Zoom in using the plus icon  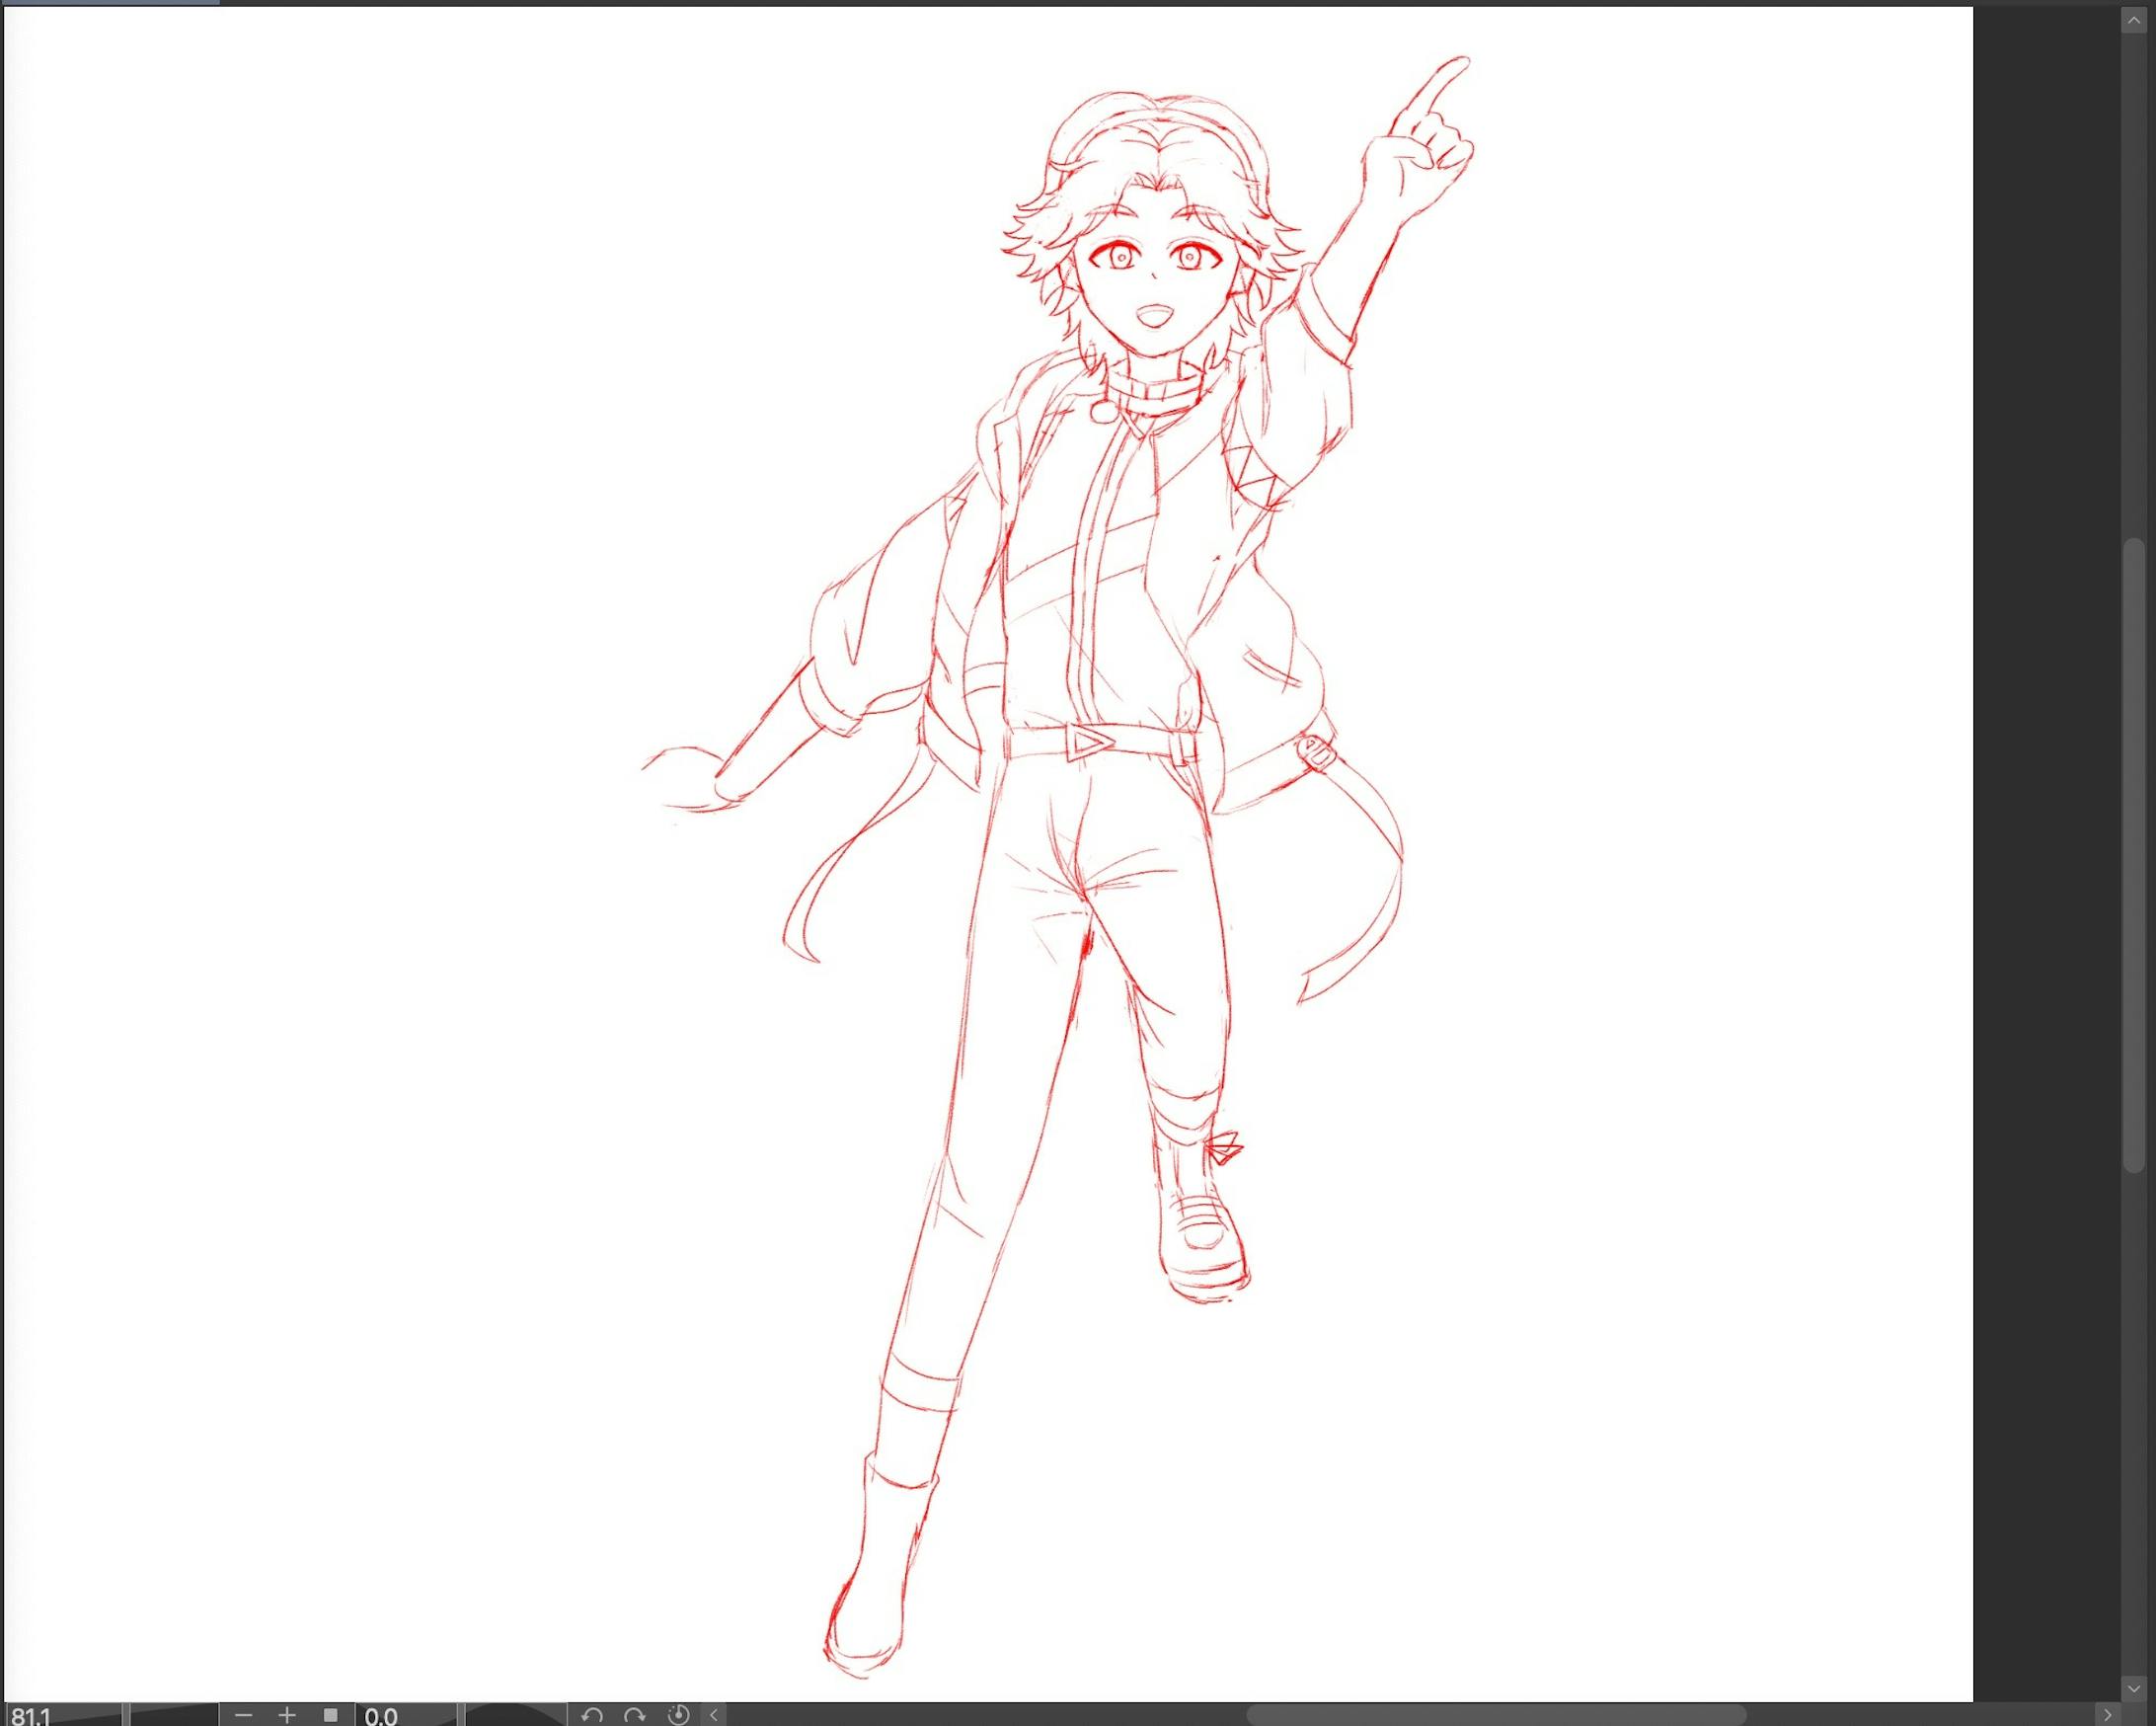click(x=288, y=1717)
